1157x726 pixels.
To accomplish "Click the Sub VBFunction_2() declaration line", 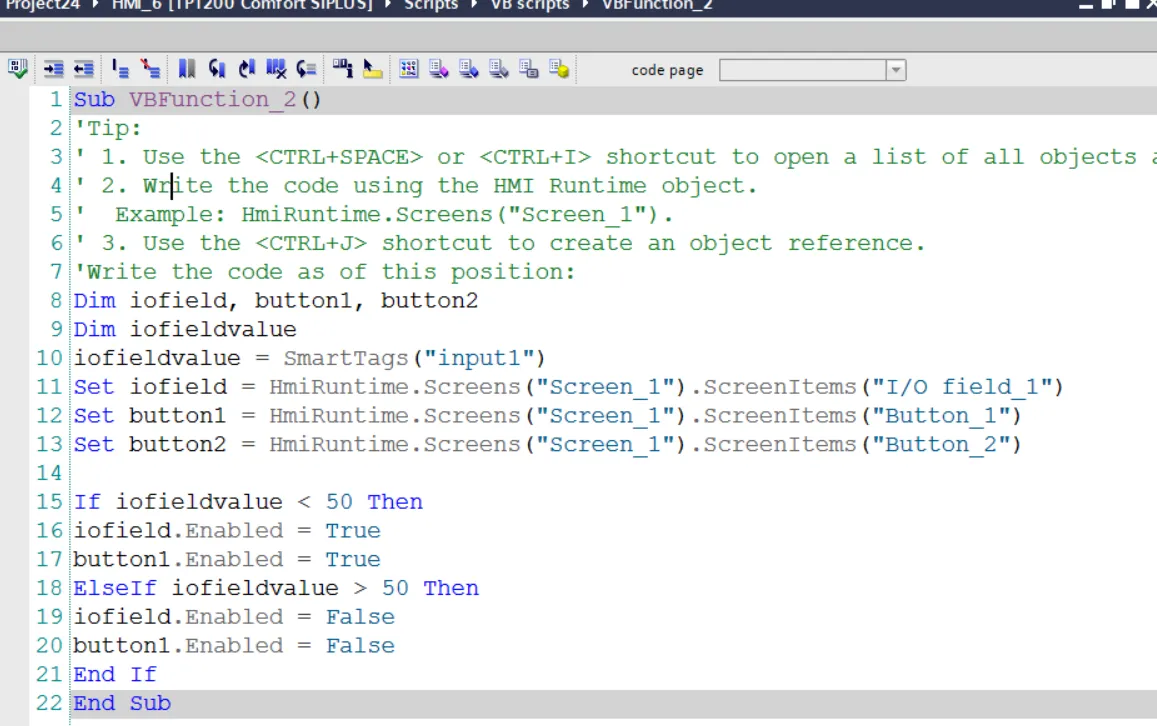I will 197,100.
